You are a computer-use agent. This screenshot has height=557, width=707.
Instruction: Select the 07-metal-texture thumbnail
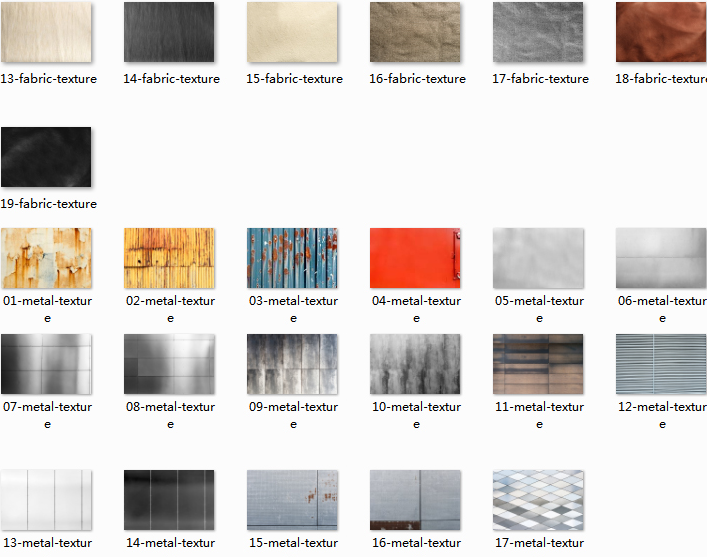[x=46, y=364]
